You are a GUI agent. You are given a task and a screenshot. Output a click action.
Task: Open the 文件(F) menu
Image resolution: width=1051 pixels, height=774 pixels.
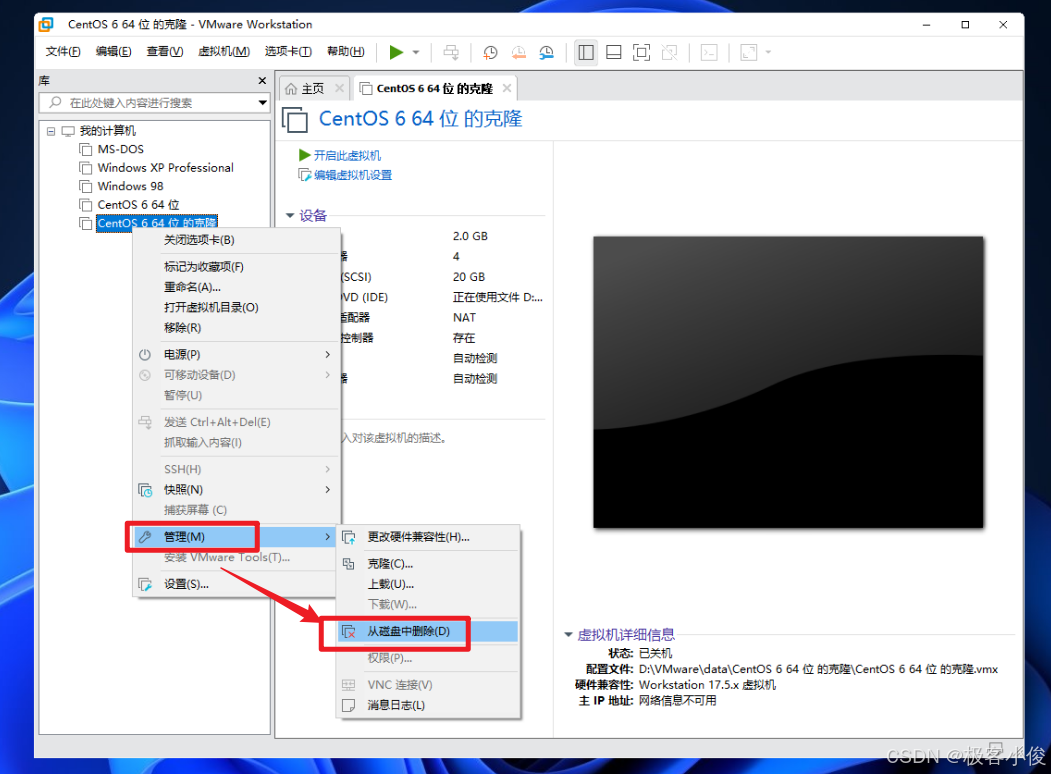point(63,52)
